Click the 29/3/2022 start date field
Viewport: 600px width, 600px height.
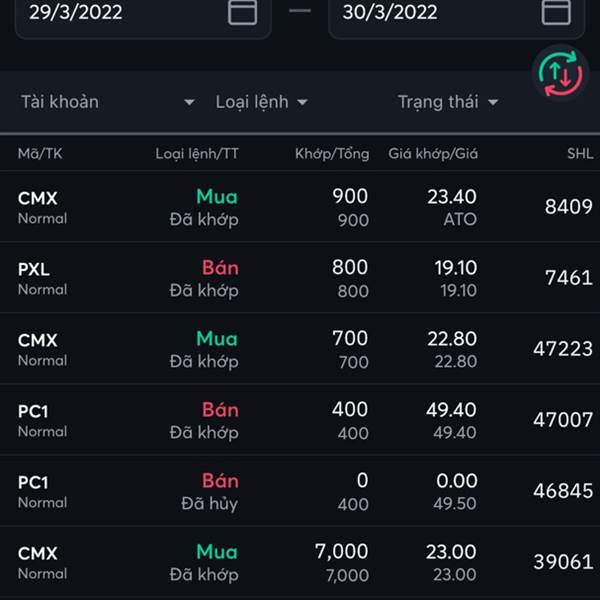pos(143,15)
